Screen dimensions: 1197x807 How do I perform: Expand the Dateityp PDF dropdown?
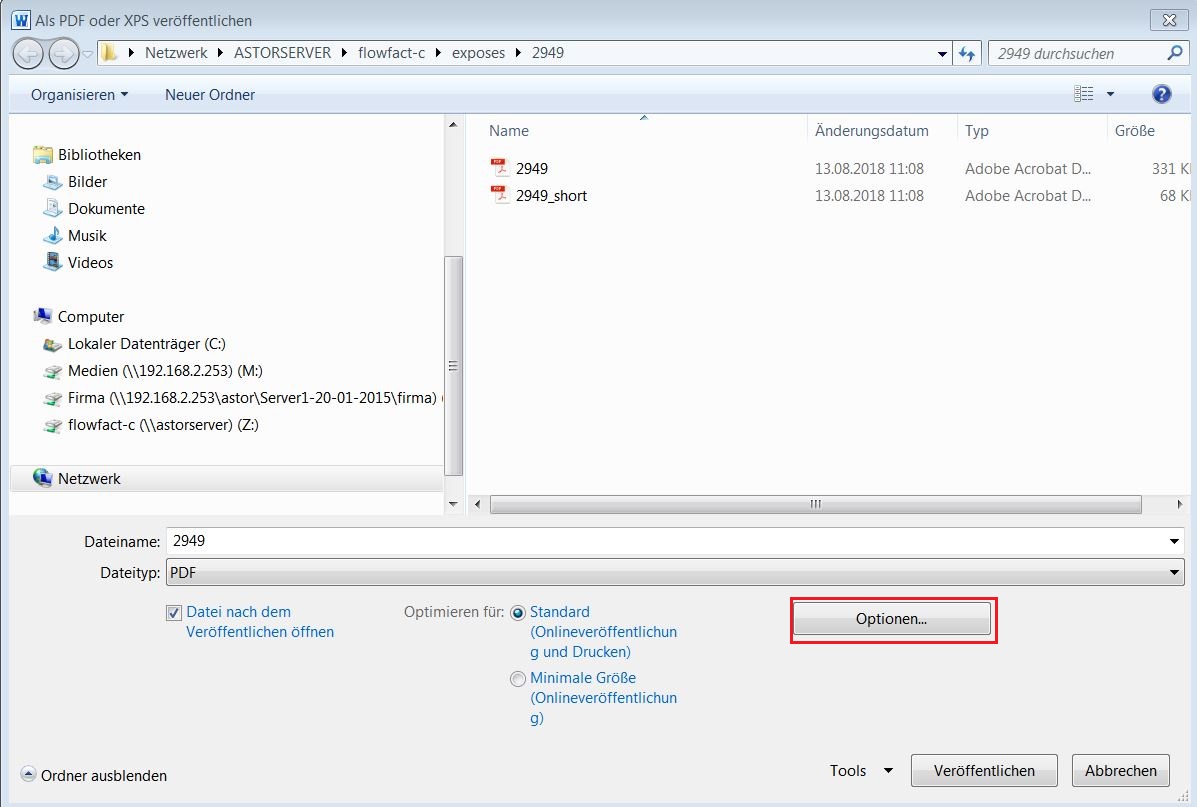[x=1174, y=573]
